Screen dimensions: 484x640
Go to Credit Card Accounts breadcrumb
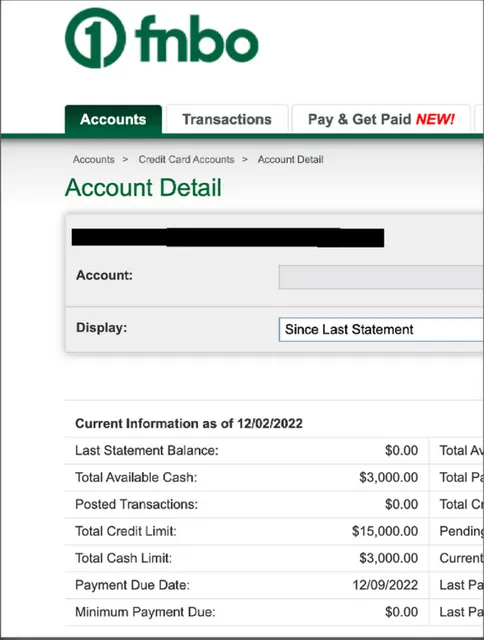[186, 160]
